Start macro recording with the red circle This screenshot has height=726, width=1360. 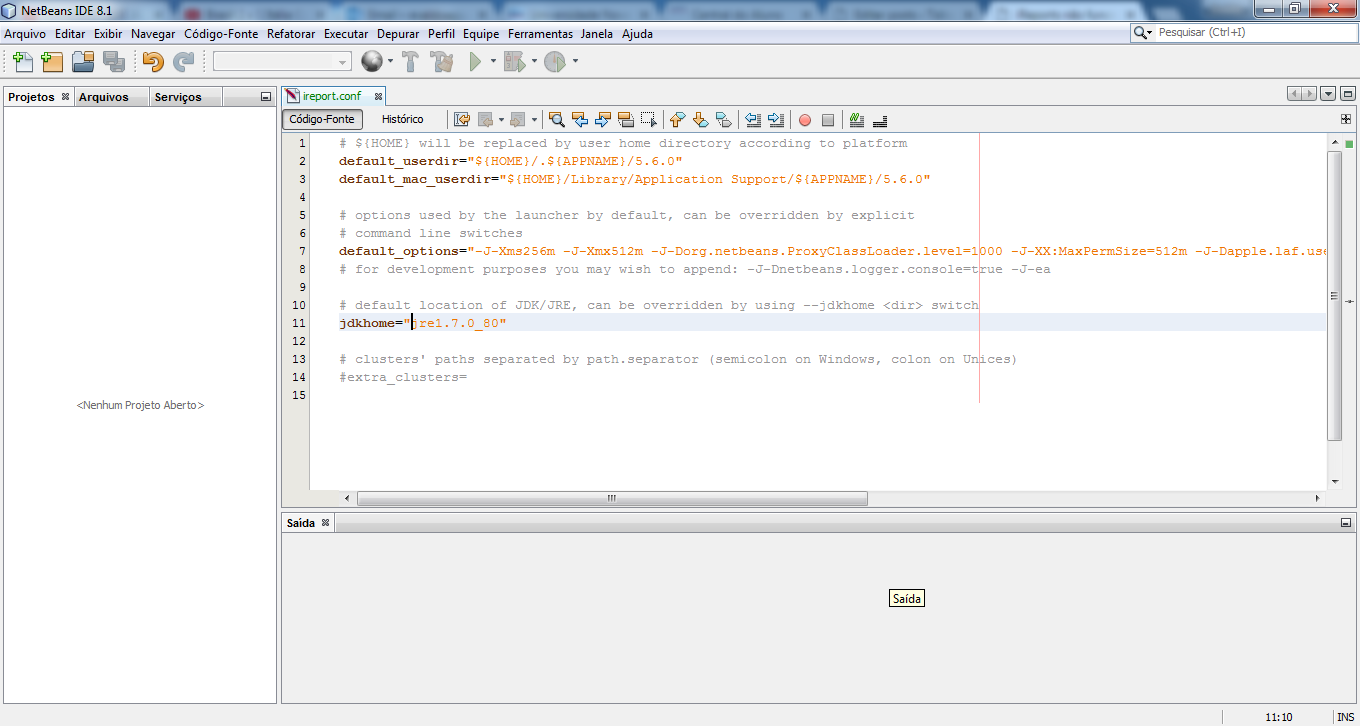point(805,120)
